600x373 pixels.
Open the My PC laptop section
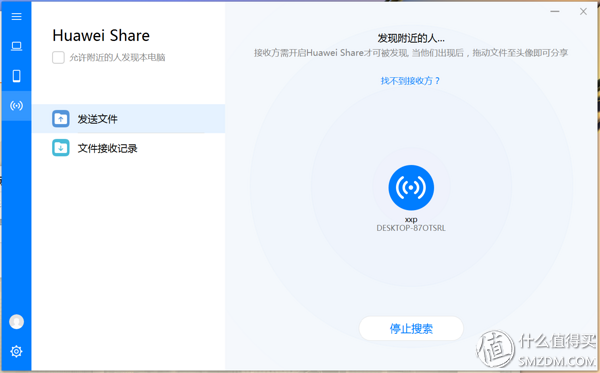click(x=16, y=46)
